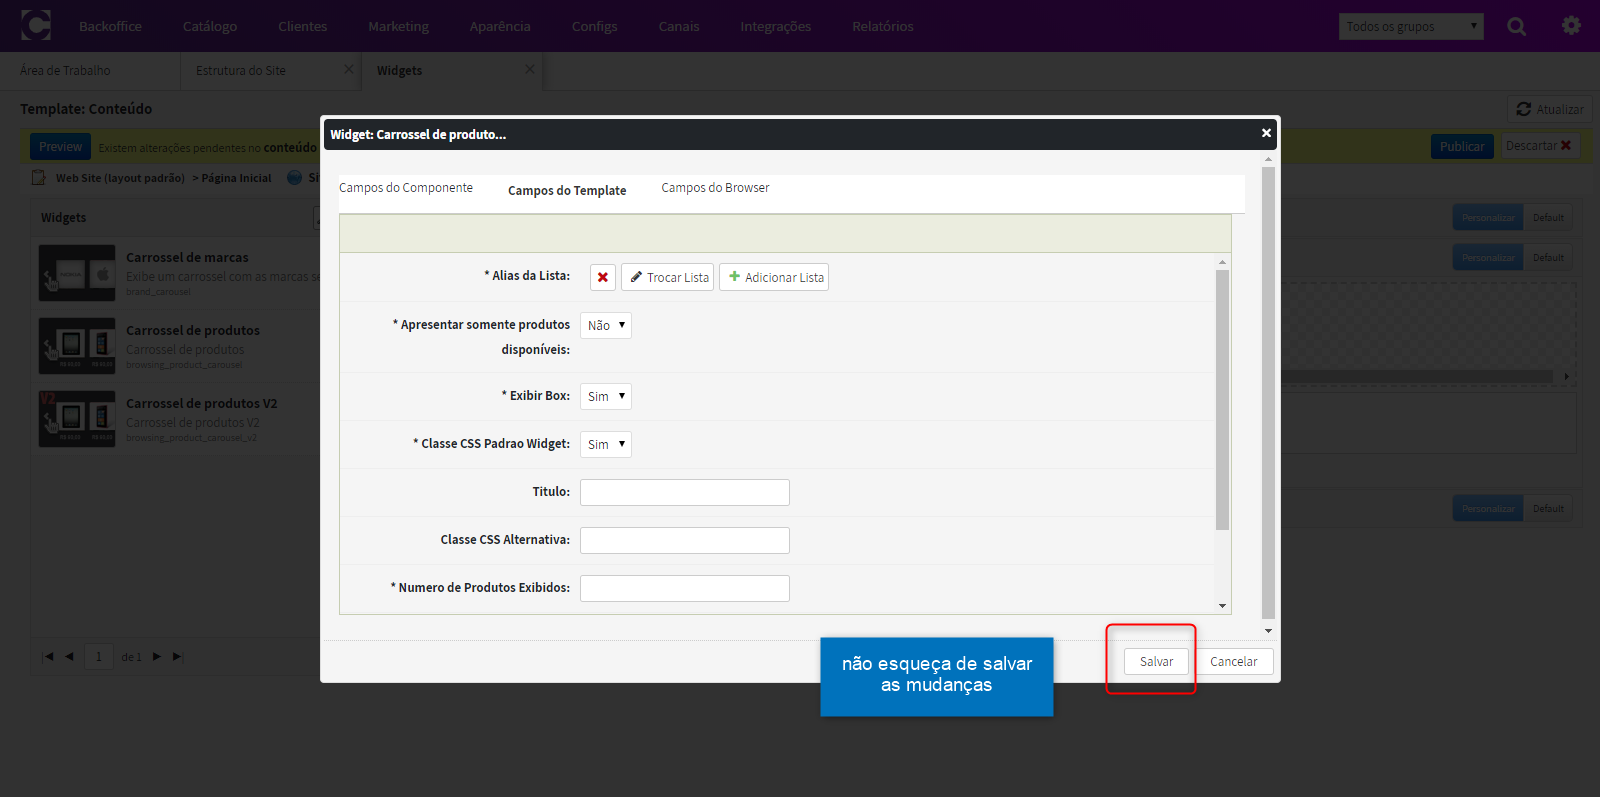1600x797 pixels.
Task: Click the page number field in pager
Action: click(x=98, y=657)
